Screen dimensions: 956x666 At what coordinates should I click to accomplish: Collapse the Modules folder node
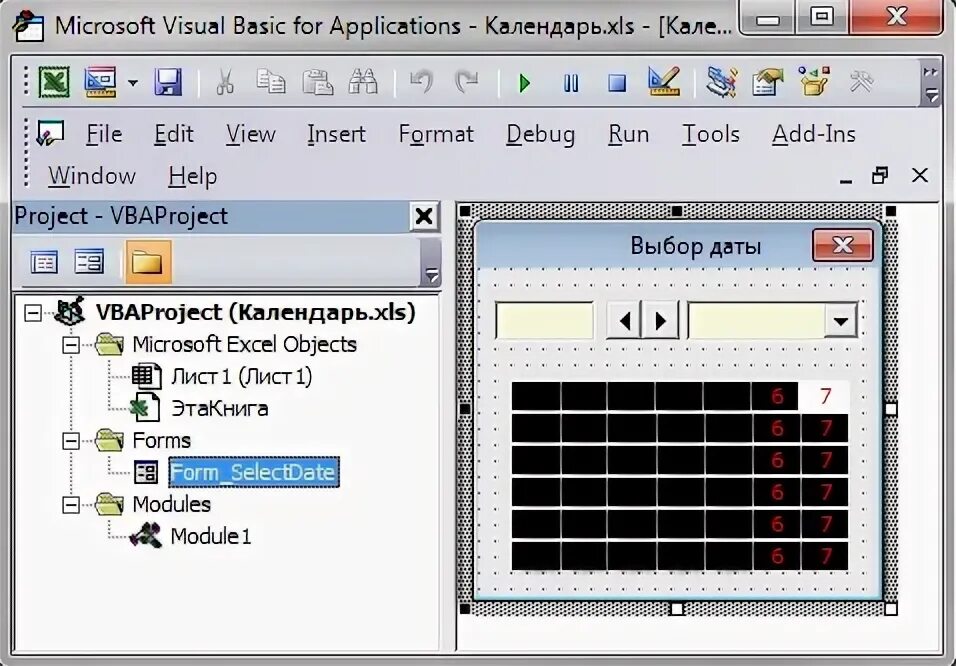[x=71, y=505]
